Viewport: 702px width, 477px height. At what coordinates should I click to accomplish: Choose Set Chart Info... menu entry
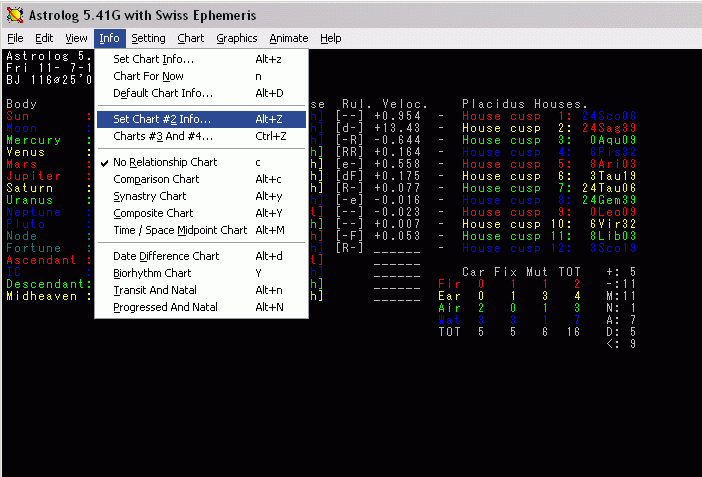tap(201, 59)
